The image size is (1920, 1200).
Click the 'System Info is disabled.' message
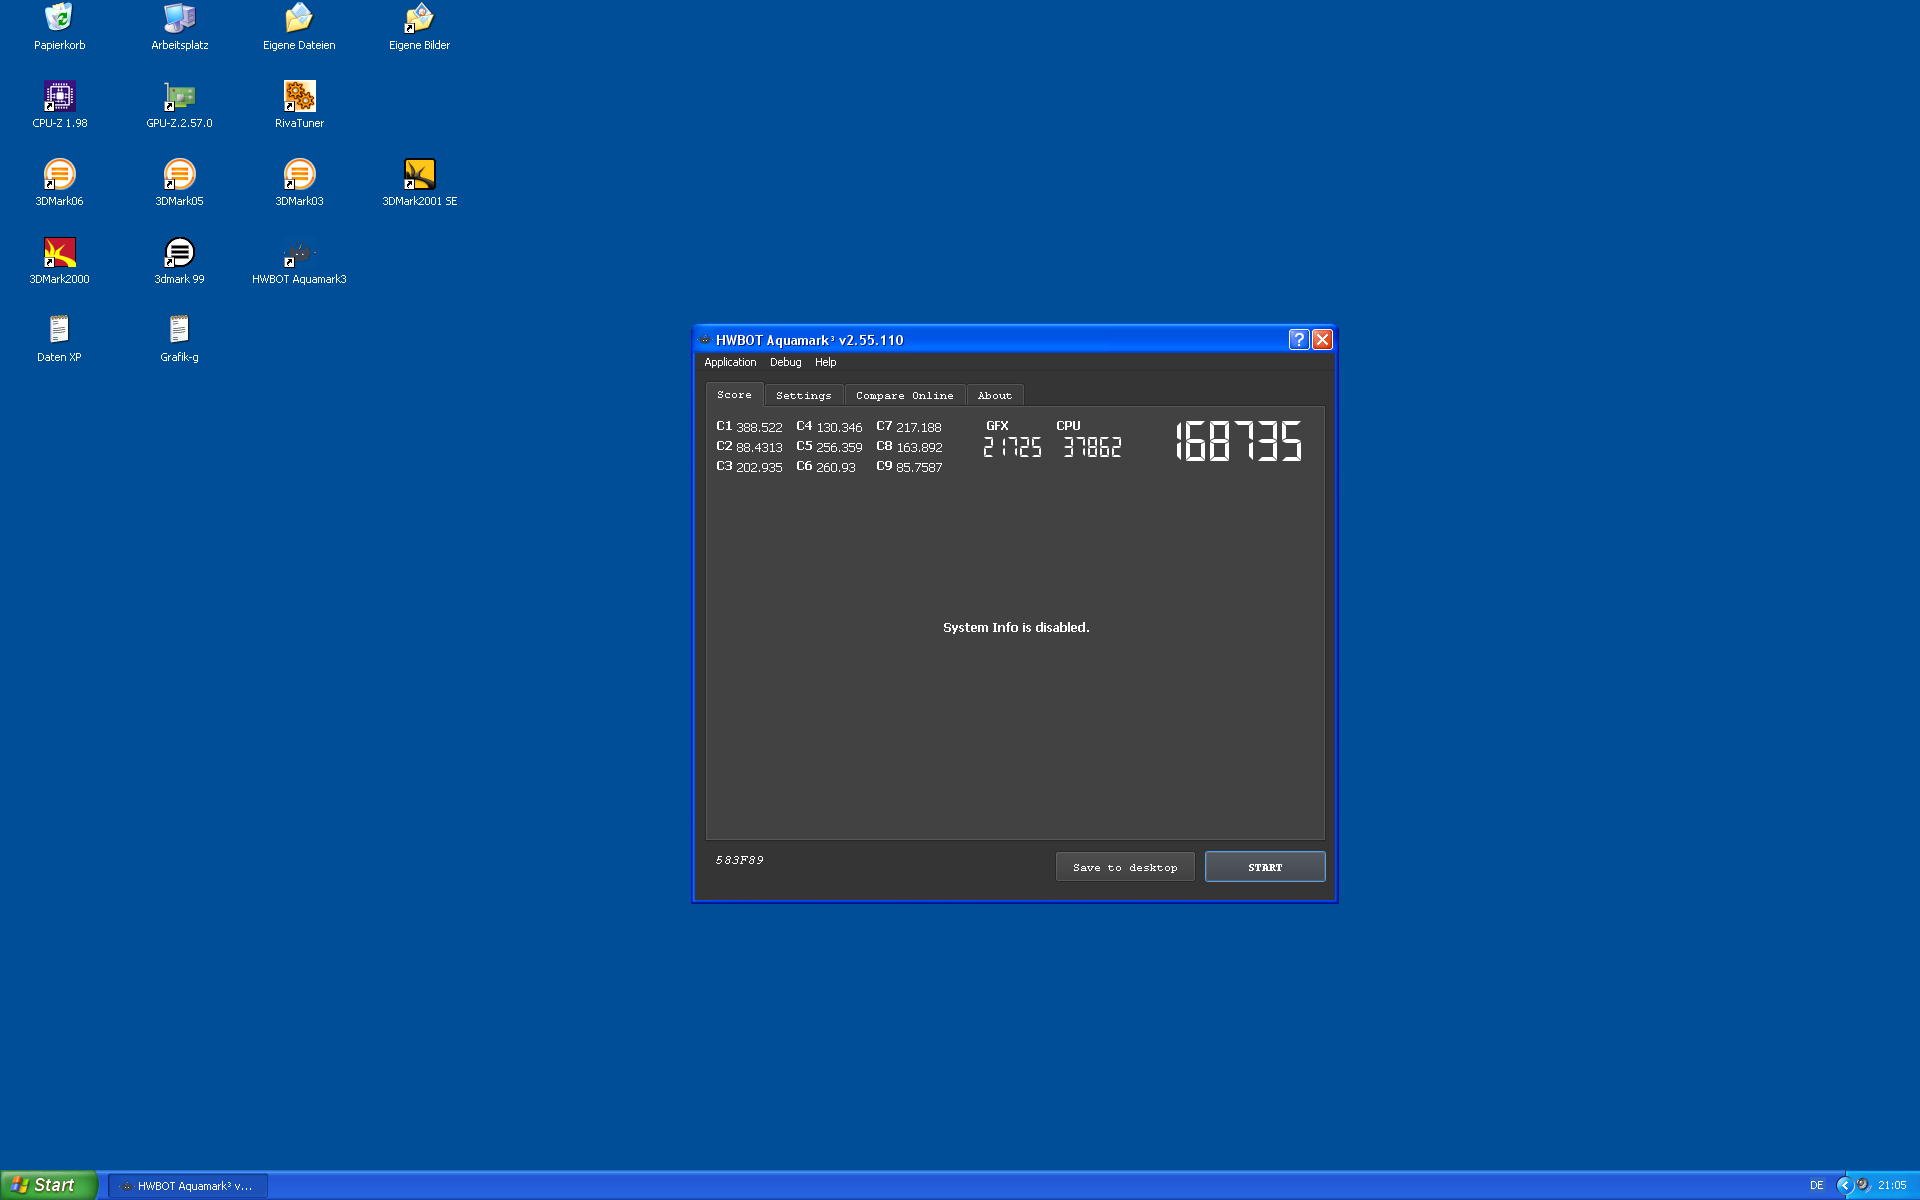click(x=1016, y=627)
